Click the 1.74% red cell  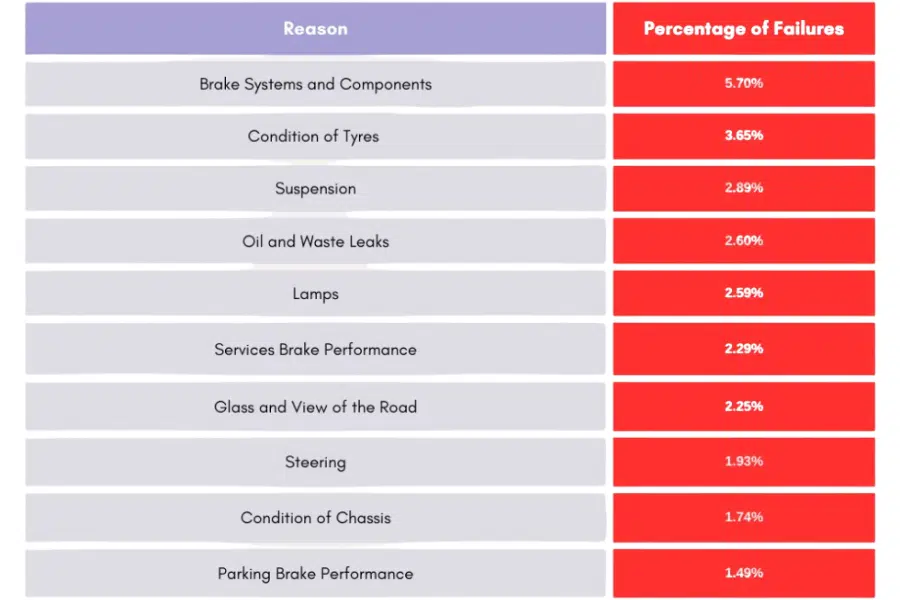[743, 517]
